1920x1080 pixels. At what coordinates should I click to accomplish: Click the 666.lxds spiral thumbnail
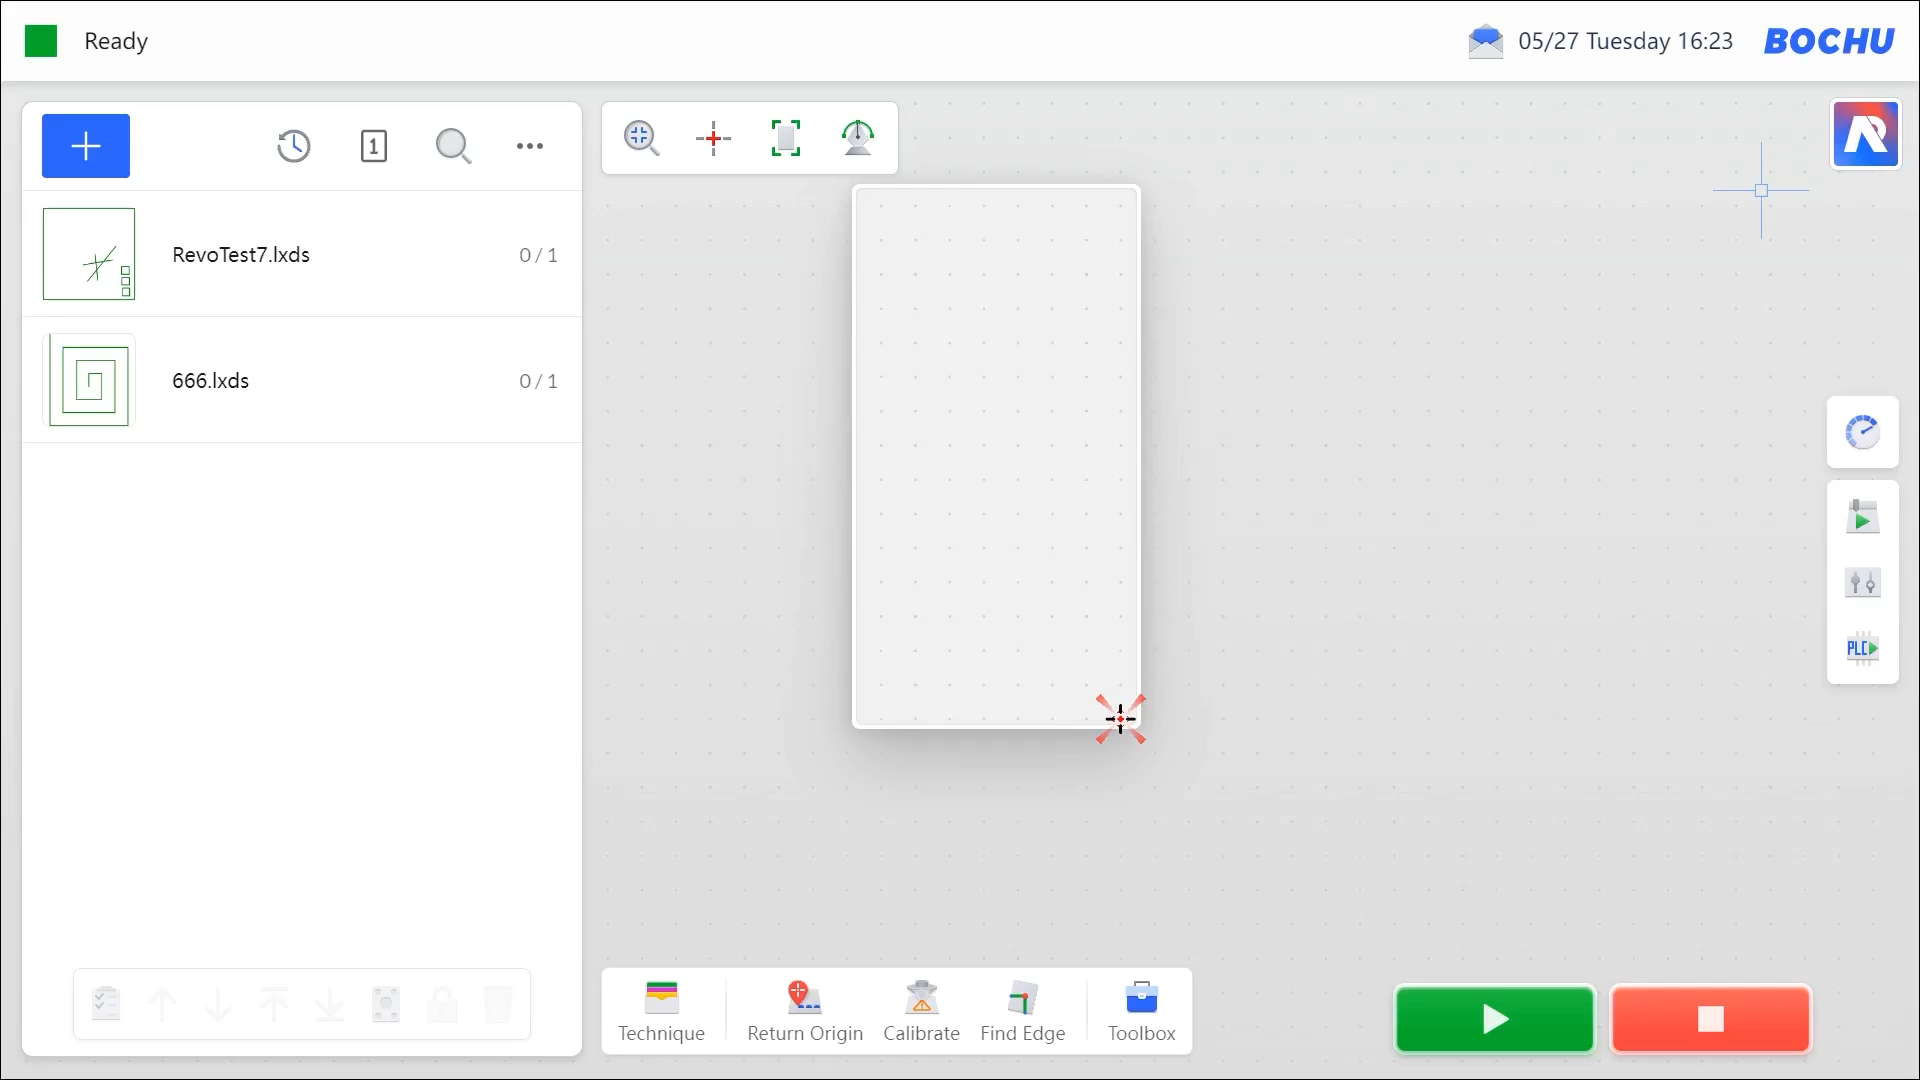[89, 380]
